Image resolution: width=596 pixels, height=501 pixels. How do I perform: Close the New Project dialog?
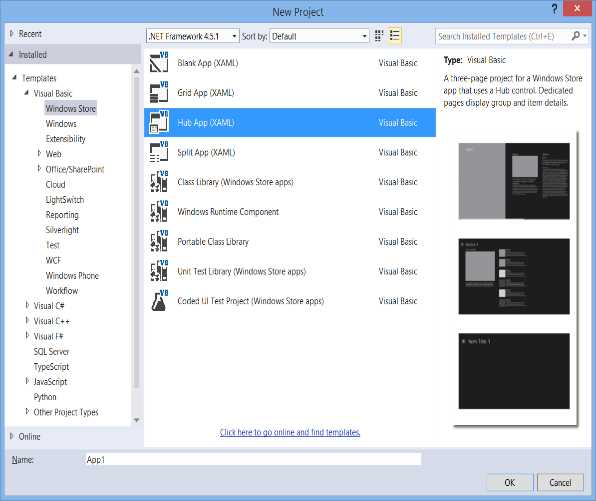coord(577,8)
